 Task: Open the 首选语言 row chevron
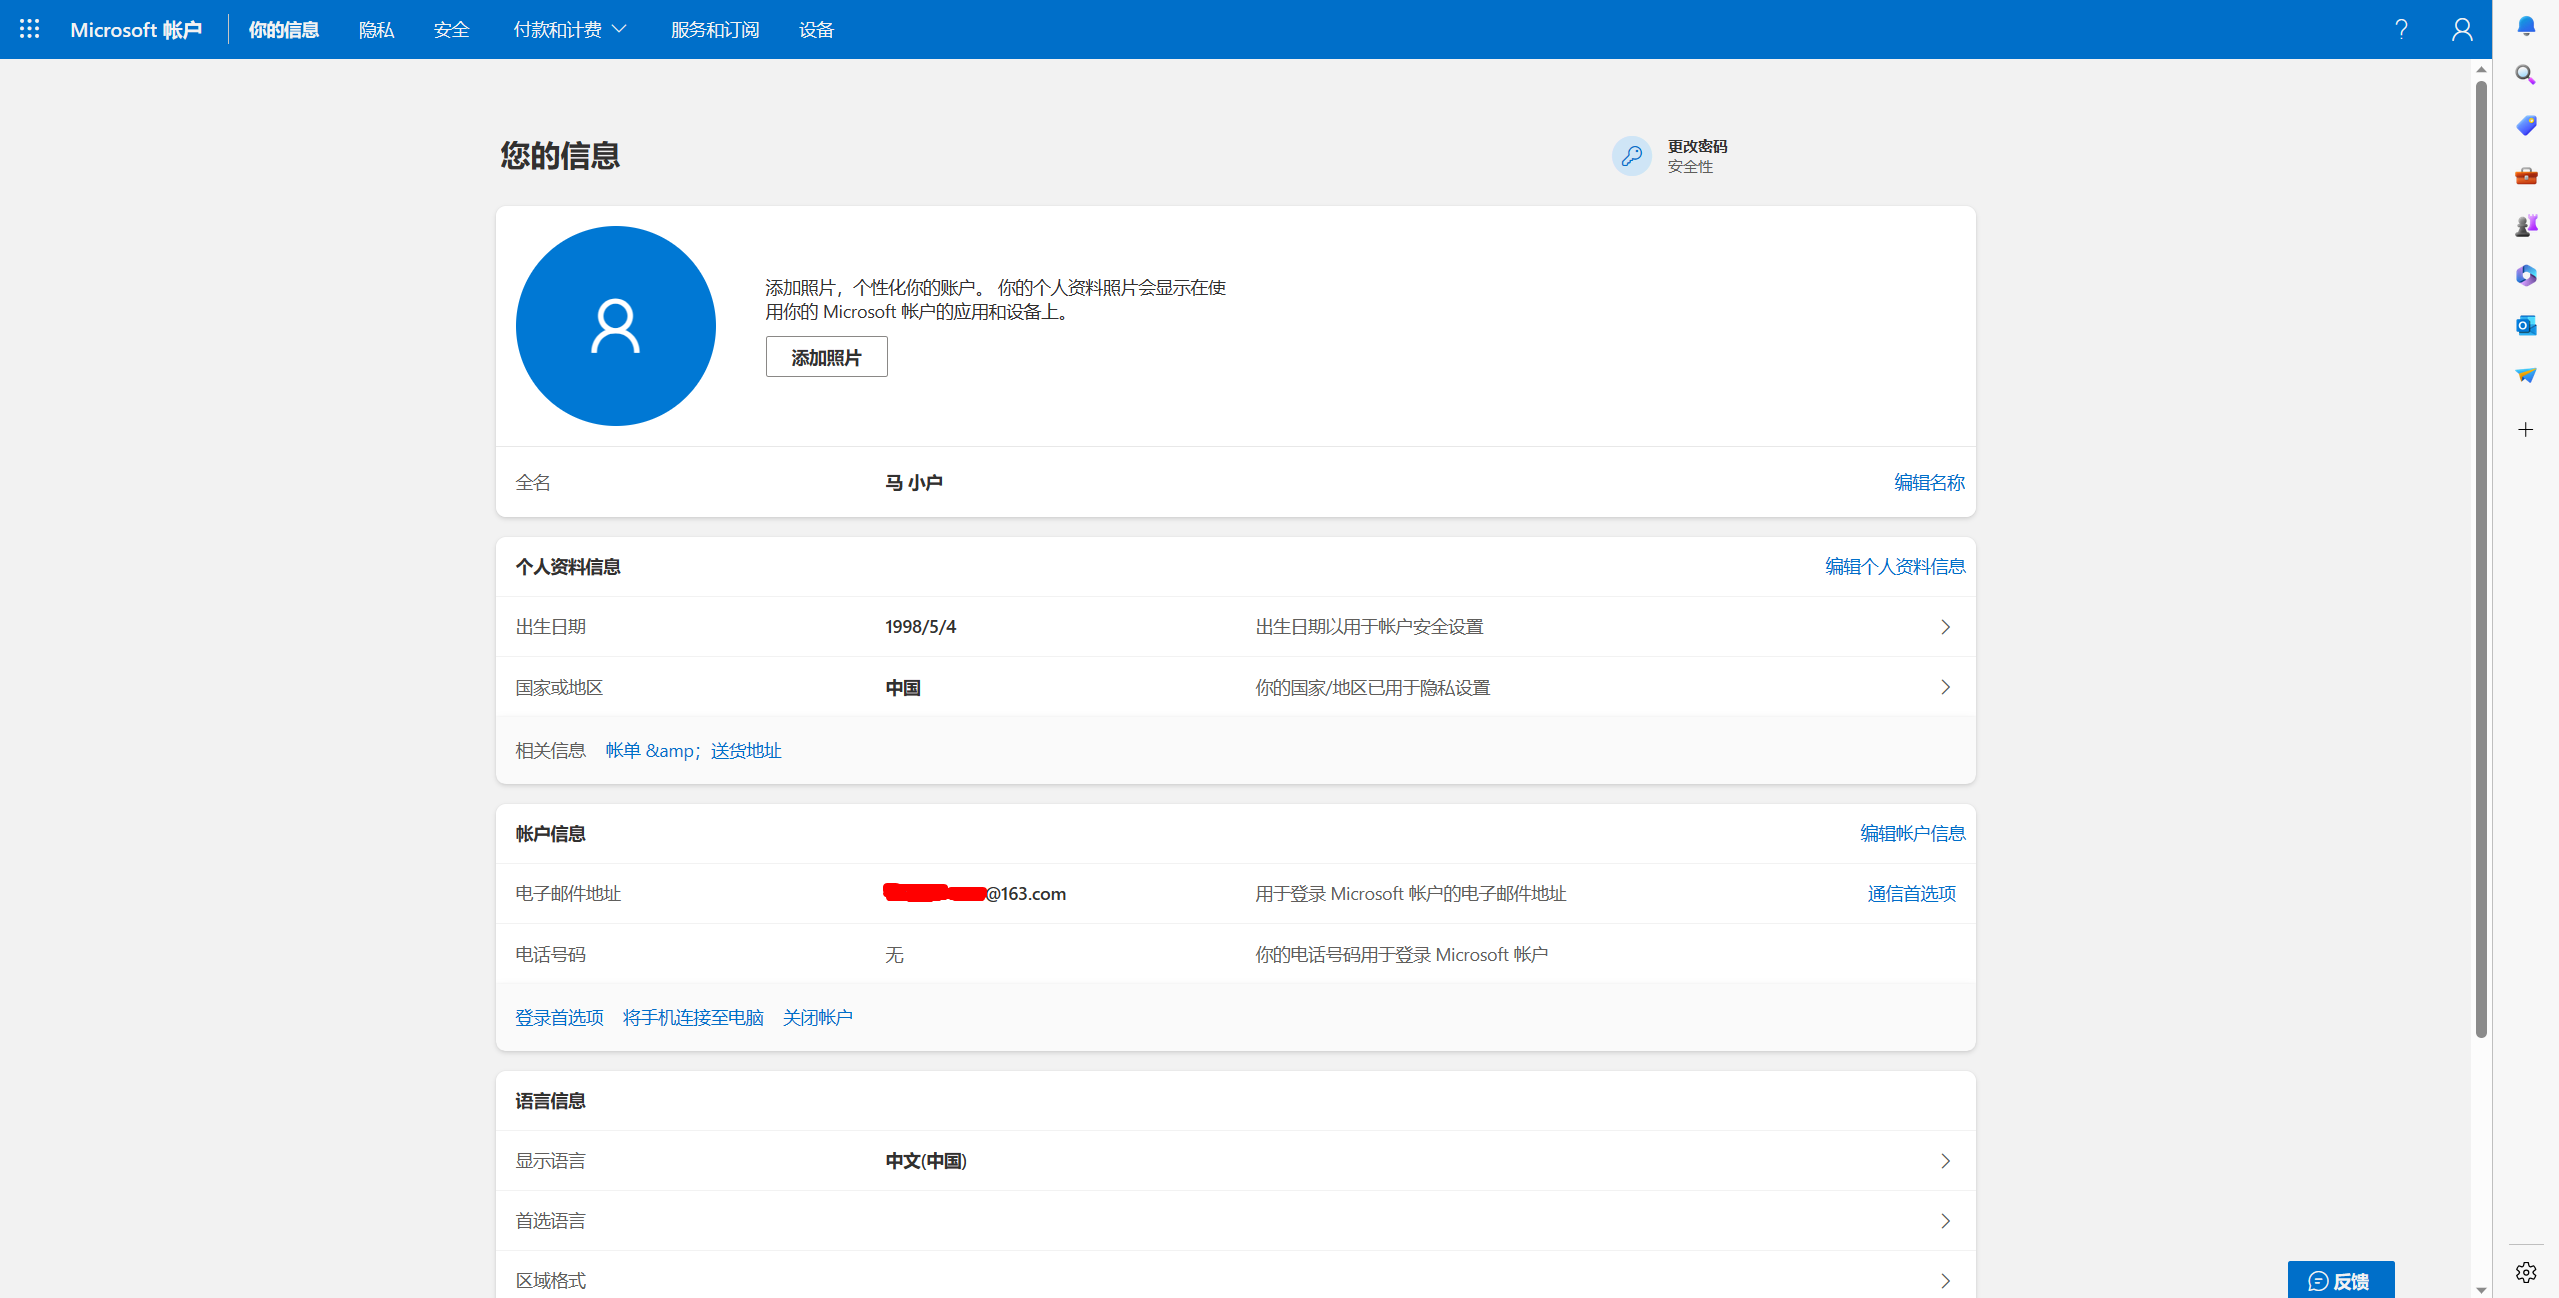pyautogui.click(x=1945, y=1221)
